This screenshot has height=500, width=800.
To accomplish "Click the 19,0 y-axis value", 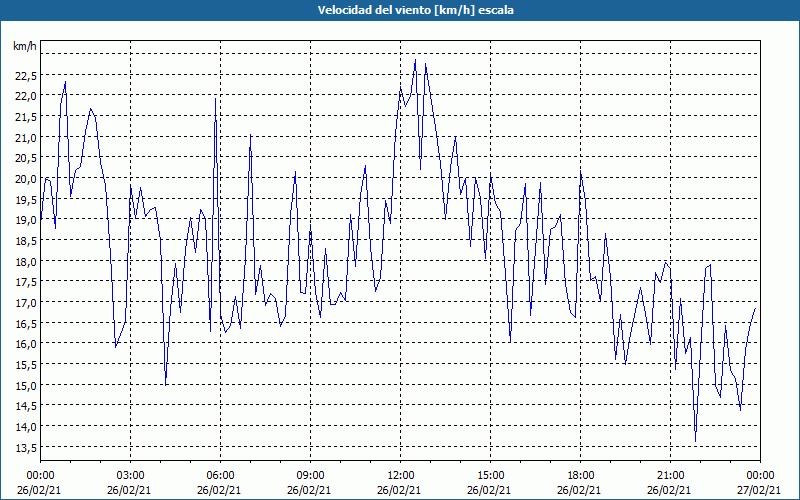I will tap(26, 220).
